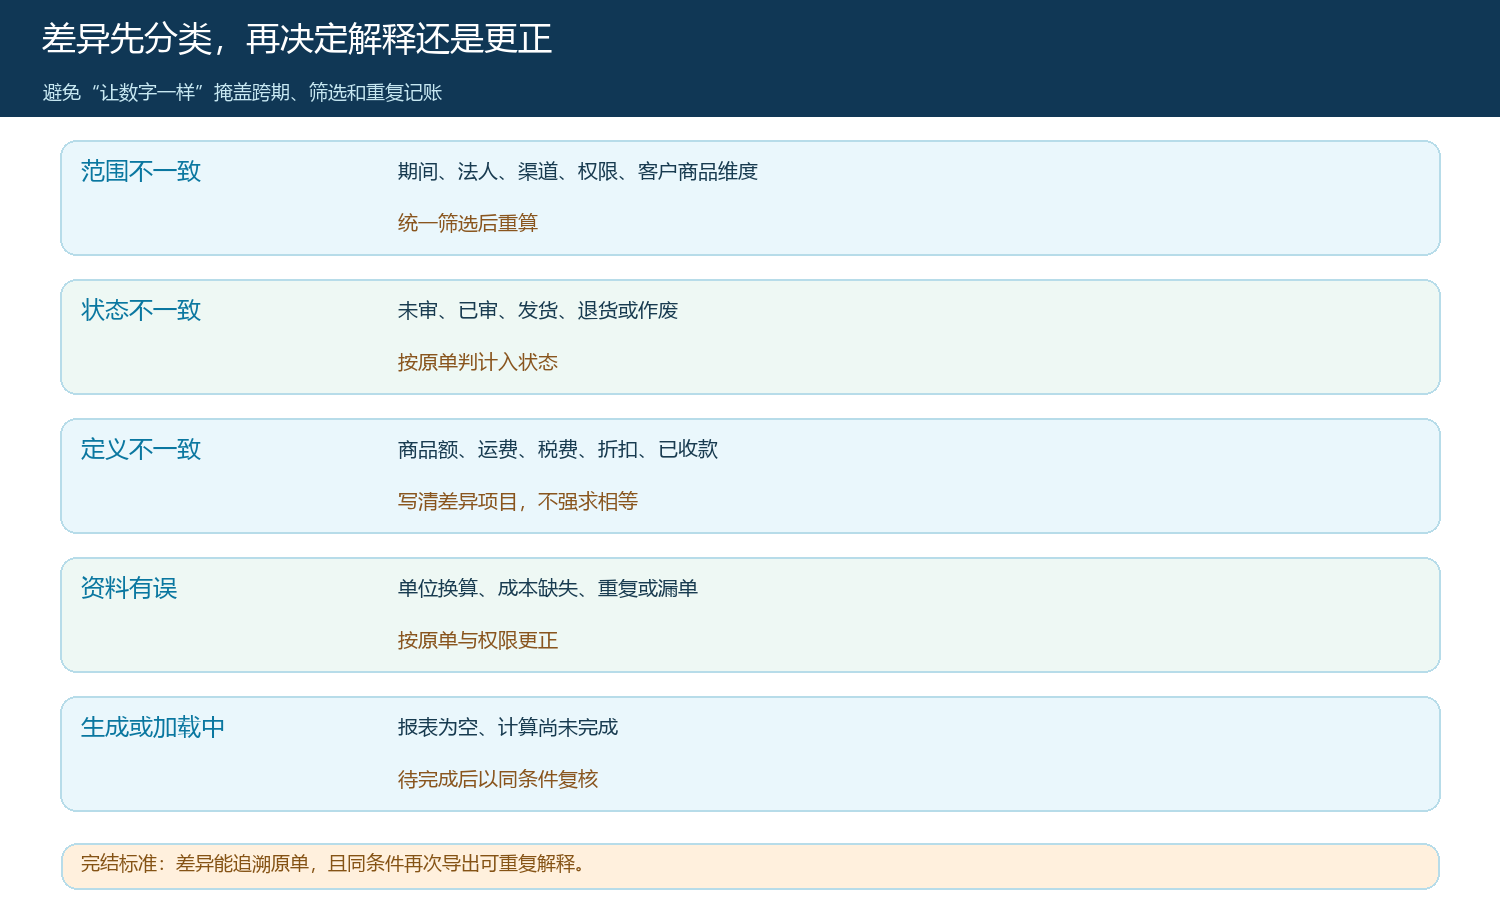Click the 报表为空、计算尚未完成 line
The image size is (1500, 900).
tap(508, 728)
